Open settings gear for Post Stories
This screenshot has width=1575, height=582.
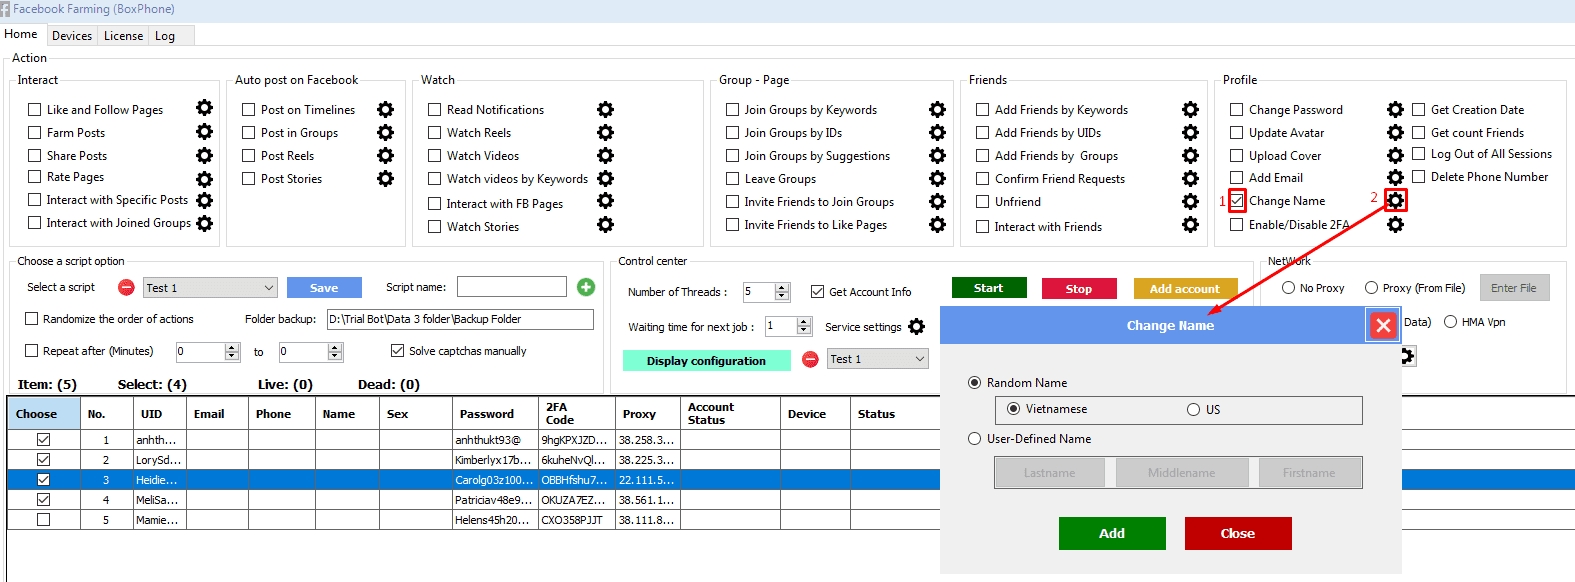click(385, 178)
